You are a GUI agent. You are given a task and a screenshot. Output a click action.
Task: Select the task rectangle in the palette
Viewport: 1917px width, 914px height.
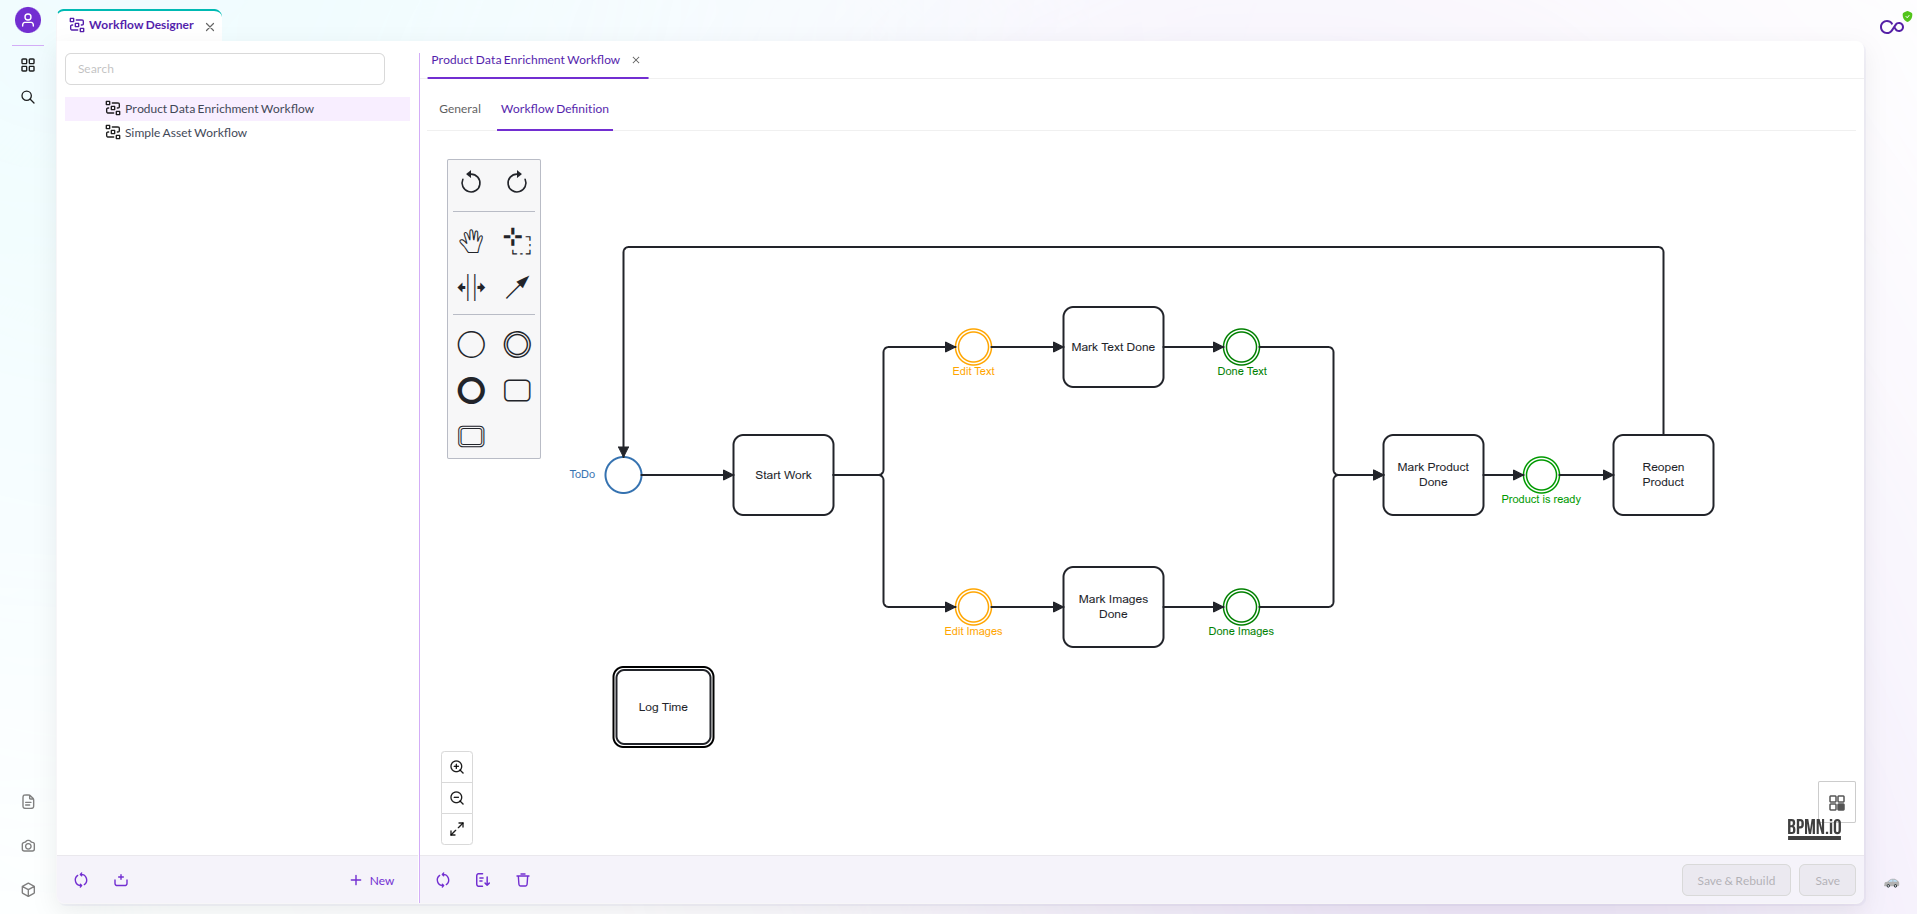coord(517,391)
